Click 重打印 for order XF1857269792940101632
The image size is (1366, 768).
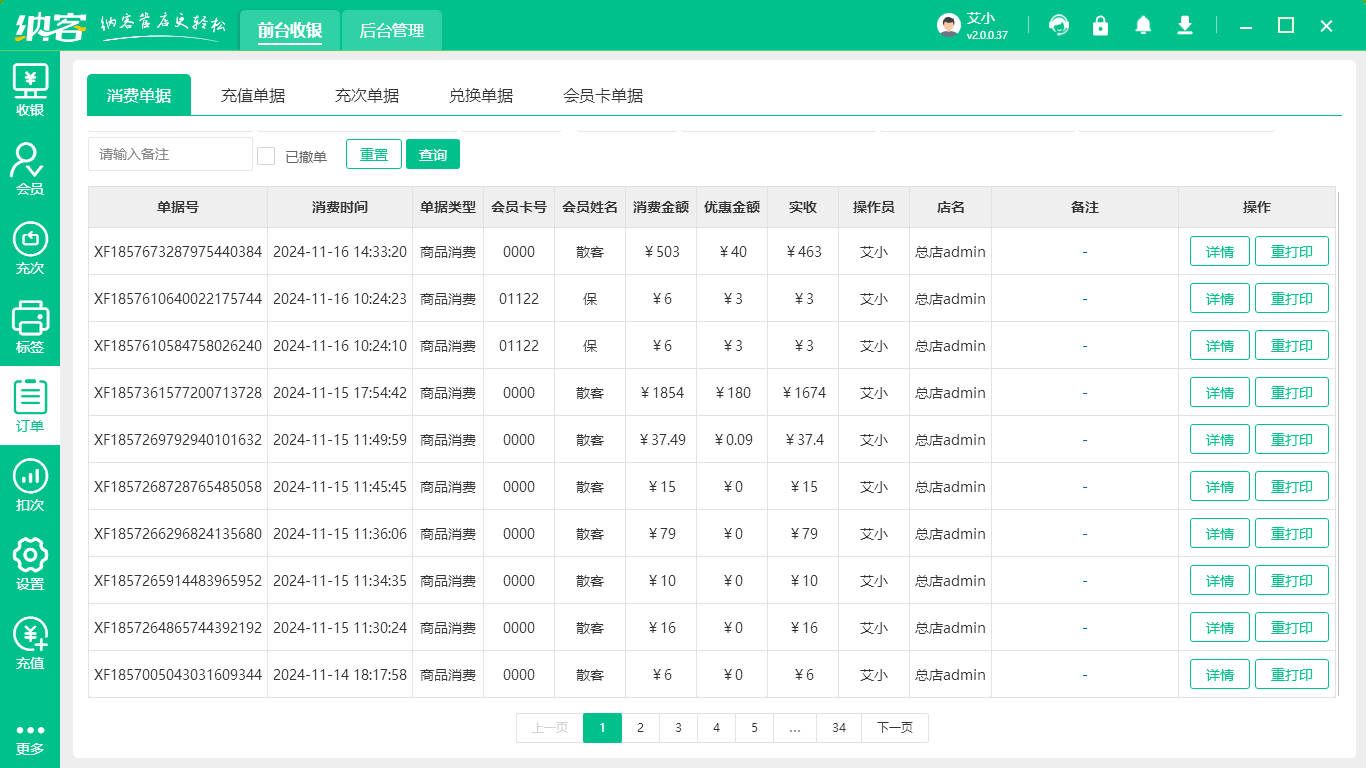(x=1292, y=440)
